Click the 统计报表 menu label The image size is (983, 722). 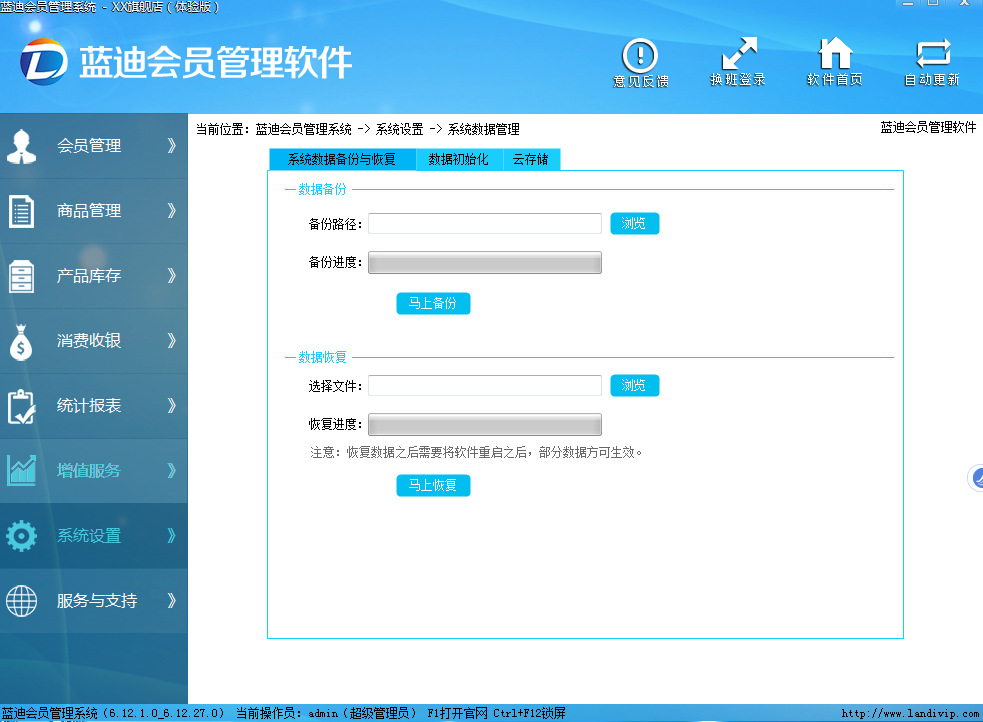pos(89,406)
